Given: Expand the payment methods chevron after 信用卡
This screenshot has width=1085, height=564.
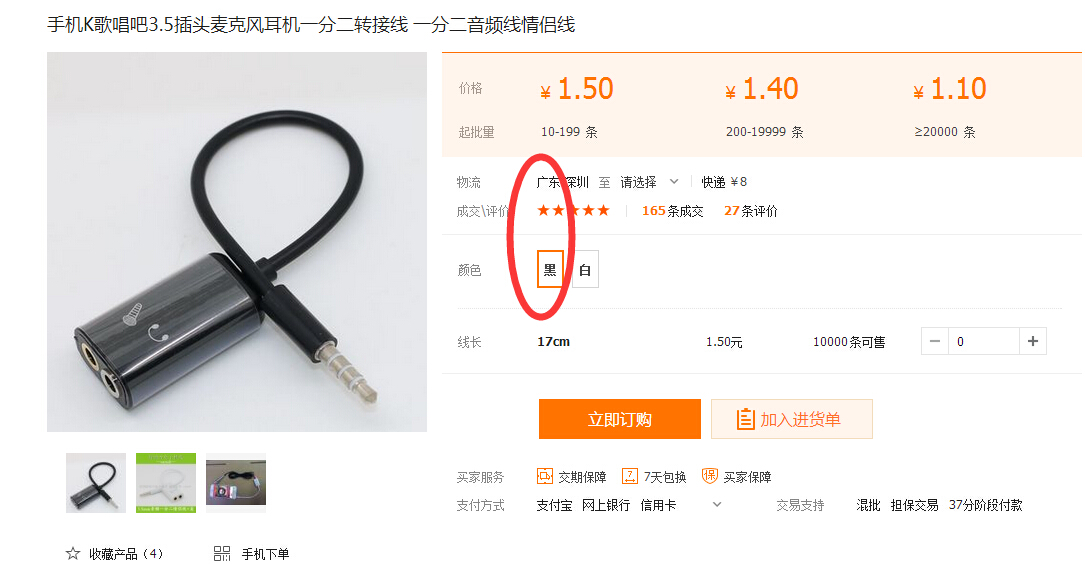Looking at the screenshot, I should point(717,504).
